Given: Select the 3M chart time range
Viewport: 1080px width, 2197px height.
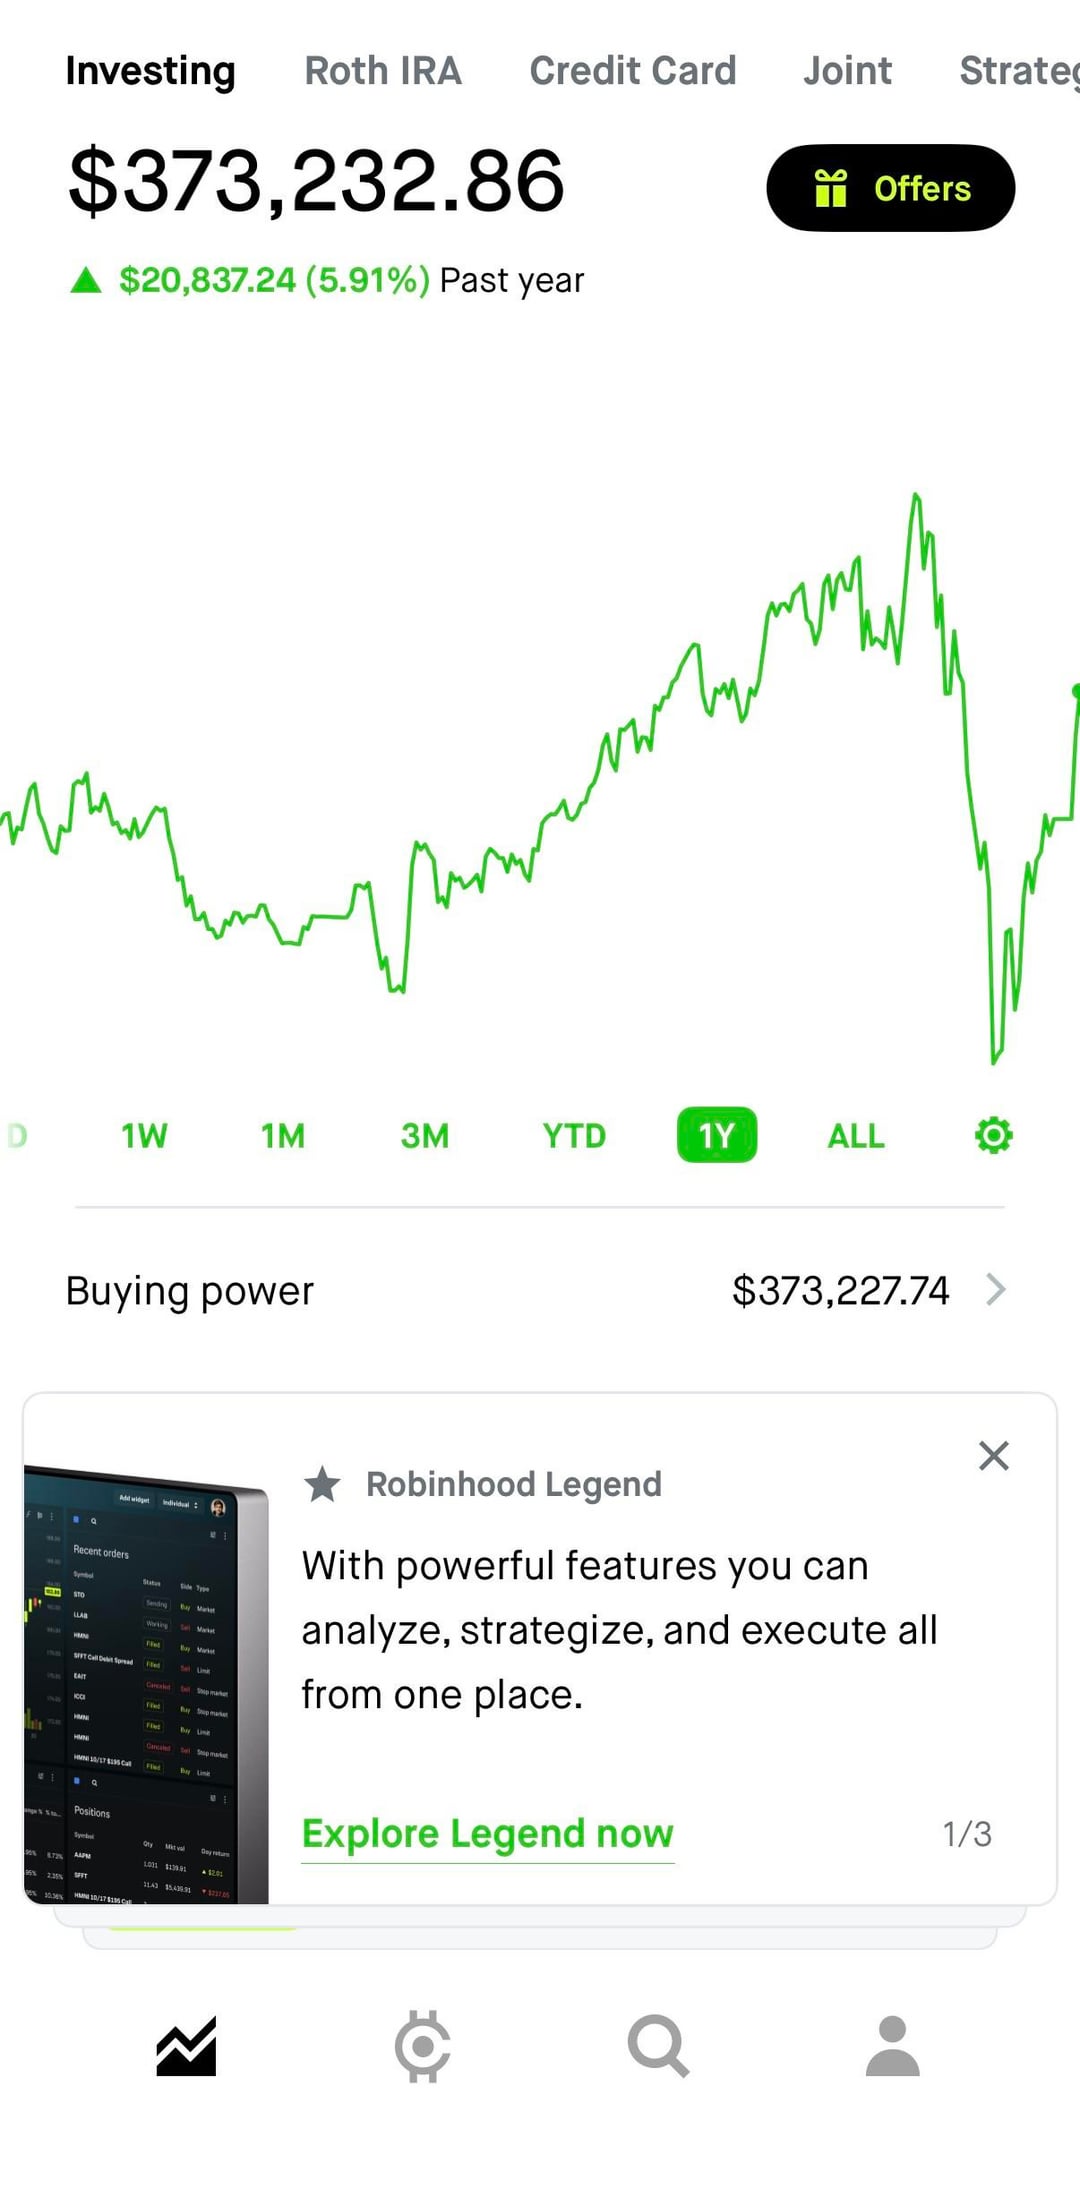Looking at the screenshot, I should pos(425,1136).
